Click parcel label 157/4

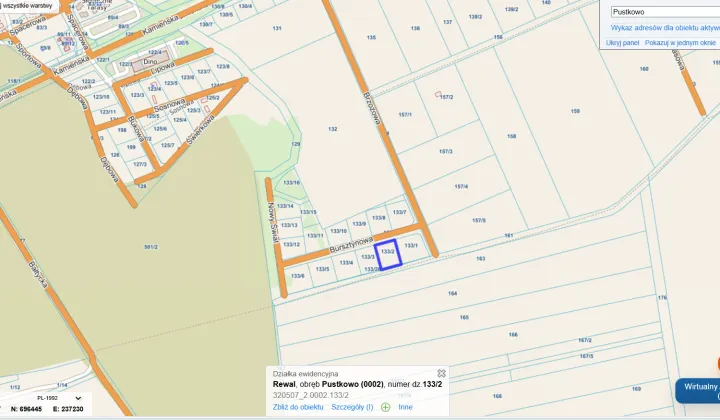(x=461, y=186)
